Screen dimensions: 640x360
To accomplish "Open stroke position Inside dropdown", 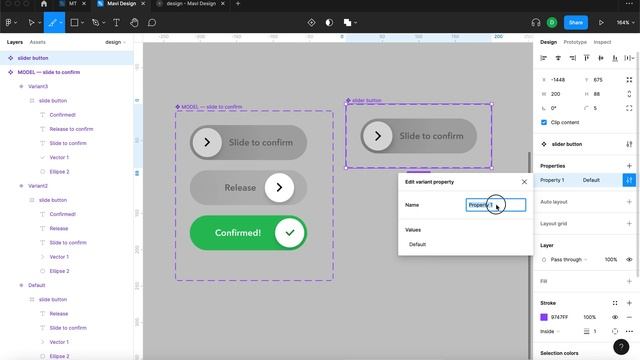I will 550,331.
